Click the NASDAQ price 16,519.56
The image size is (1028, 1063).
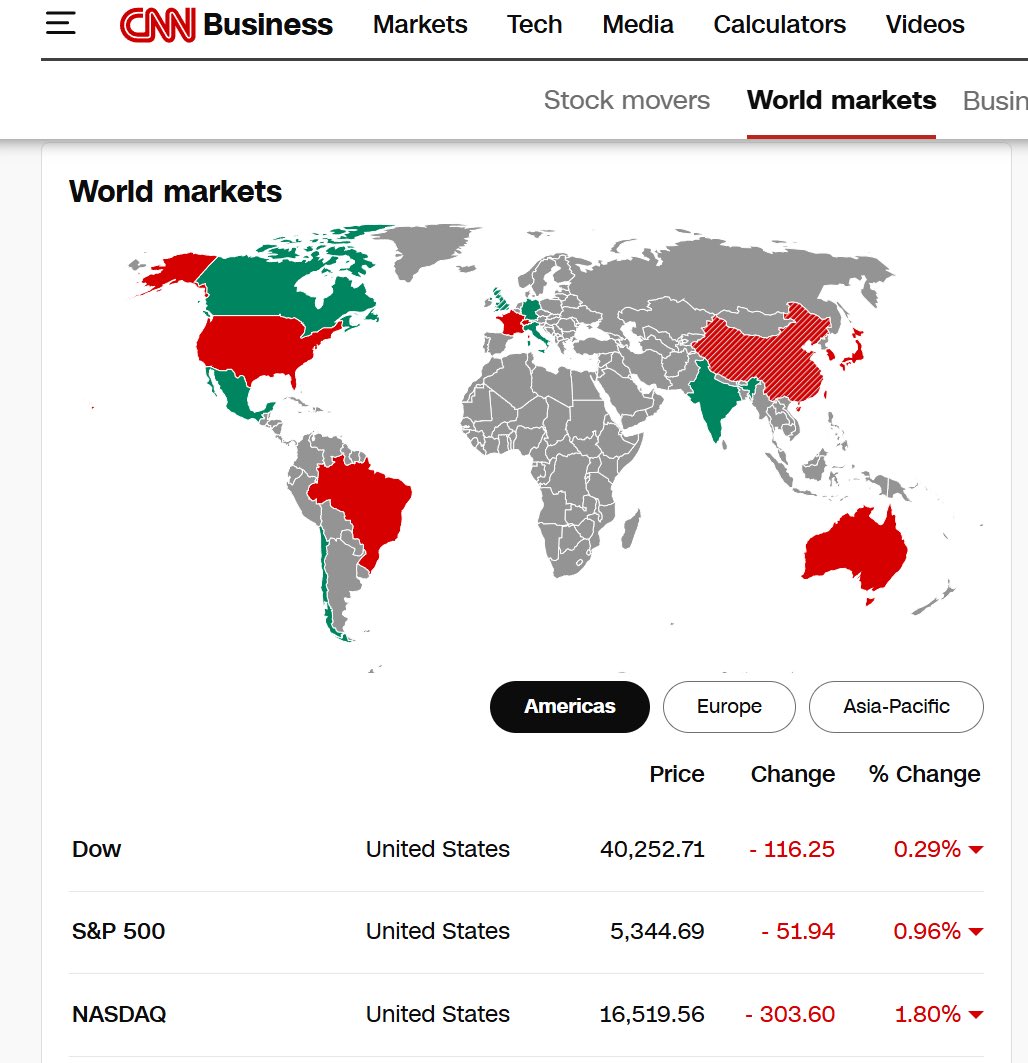652,1014
